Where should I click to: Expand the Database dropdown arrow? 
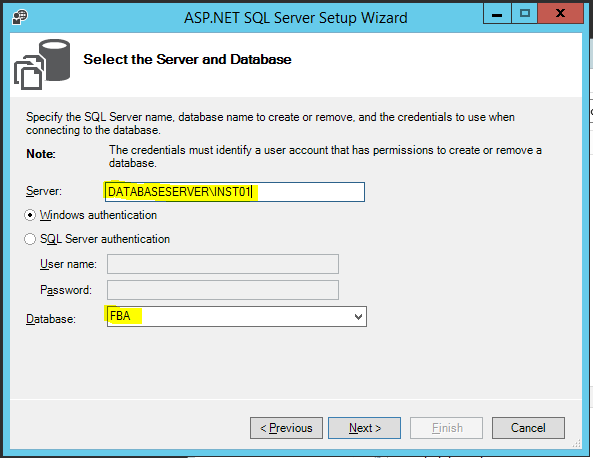(358, 317)
